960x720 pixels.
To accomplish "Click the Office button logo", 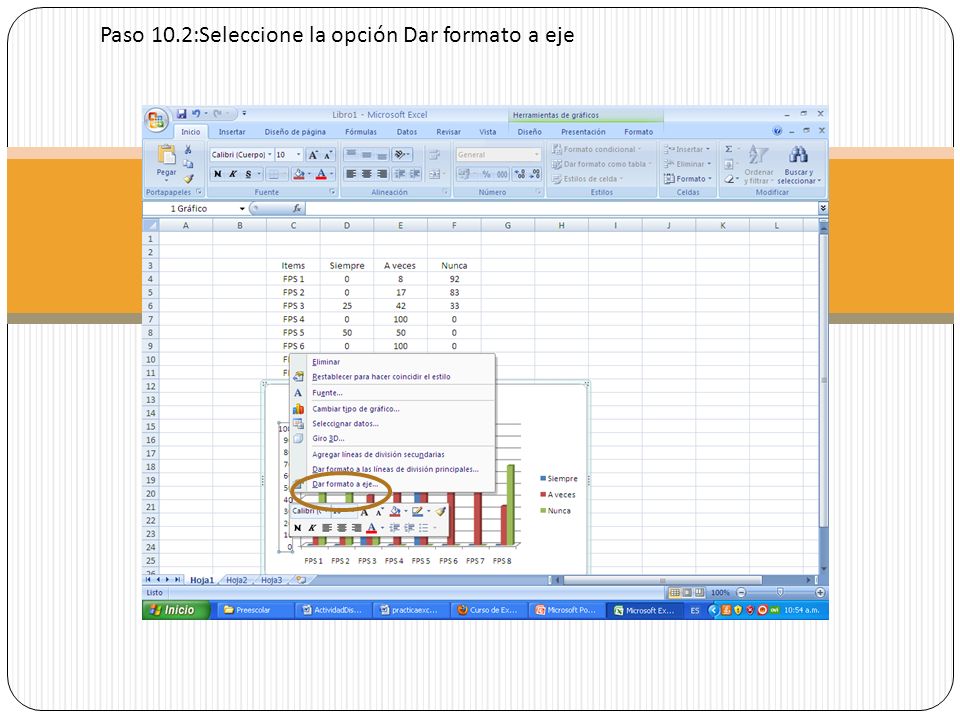I will point(156,119).
